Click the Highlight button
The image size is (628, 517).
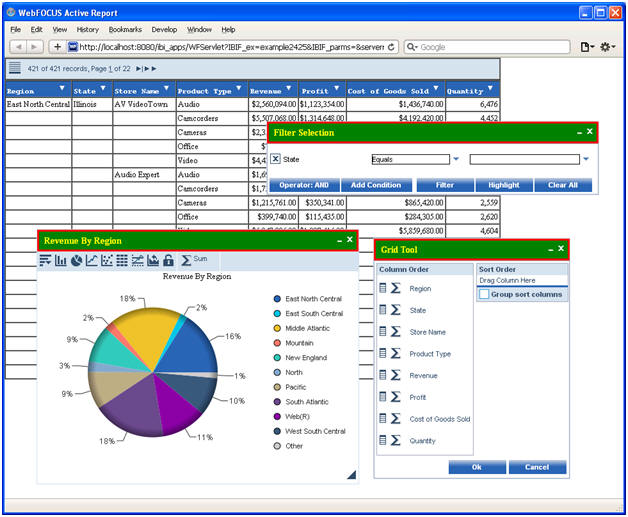click(504, 185)
